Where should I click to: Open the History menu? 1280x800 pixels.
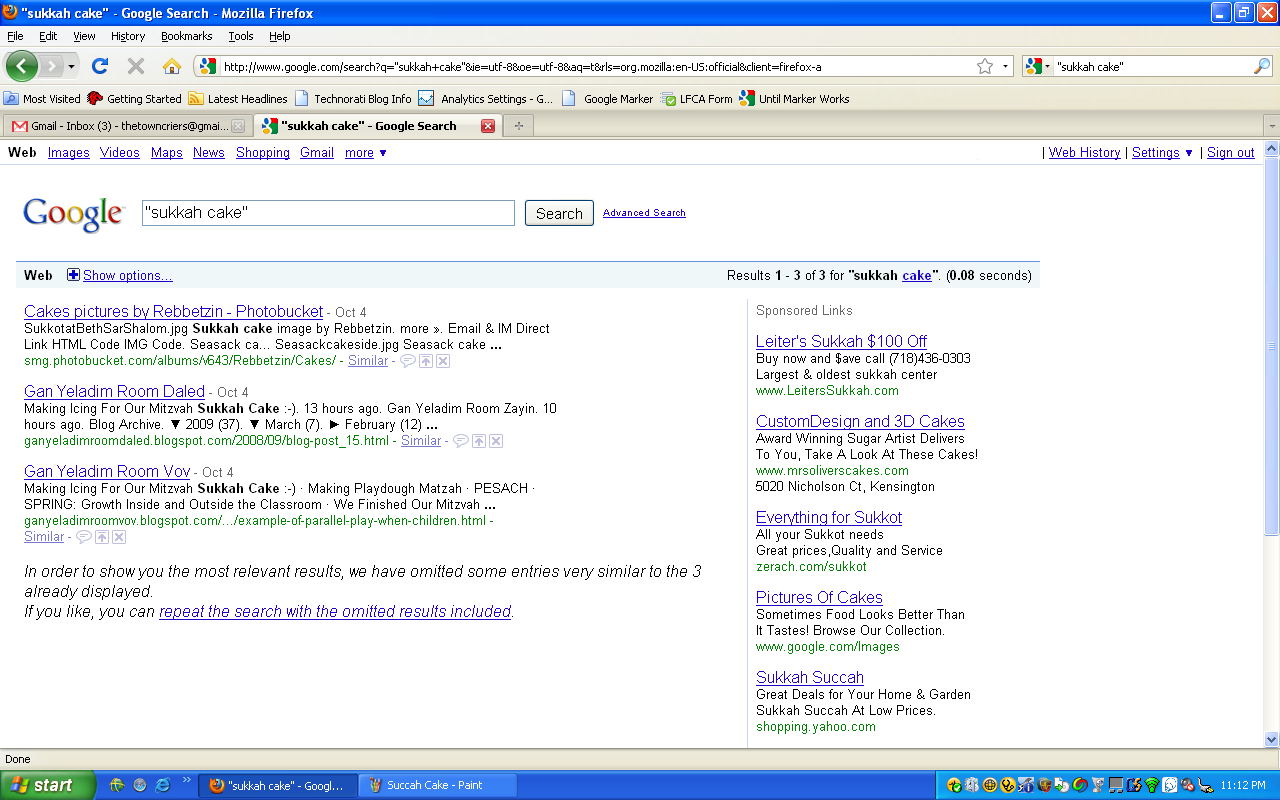[128, 36]
